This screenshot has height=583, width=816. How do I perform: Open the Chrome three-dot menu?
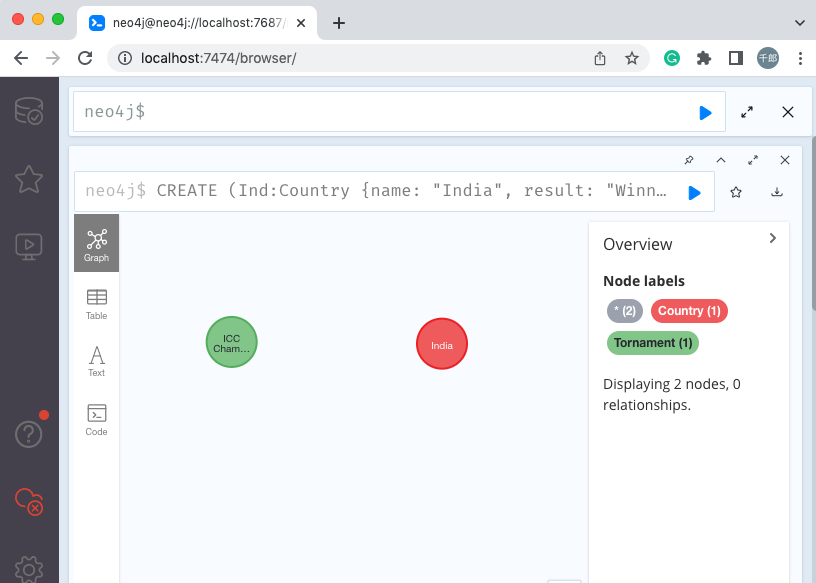click(800, 58)
